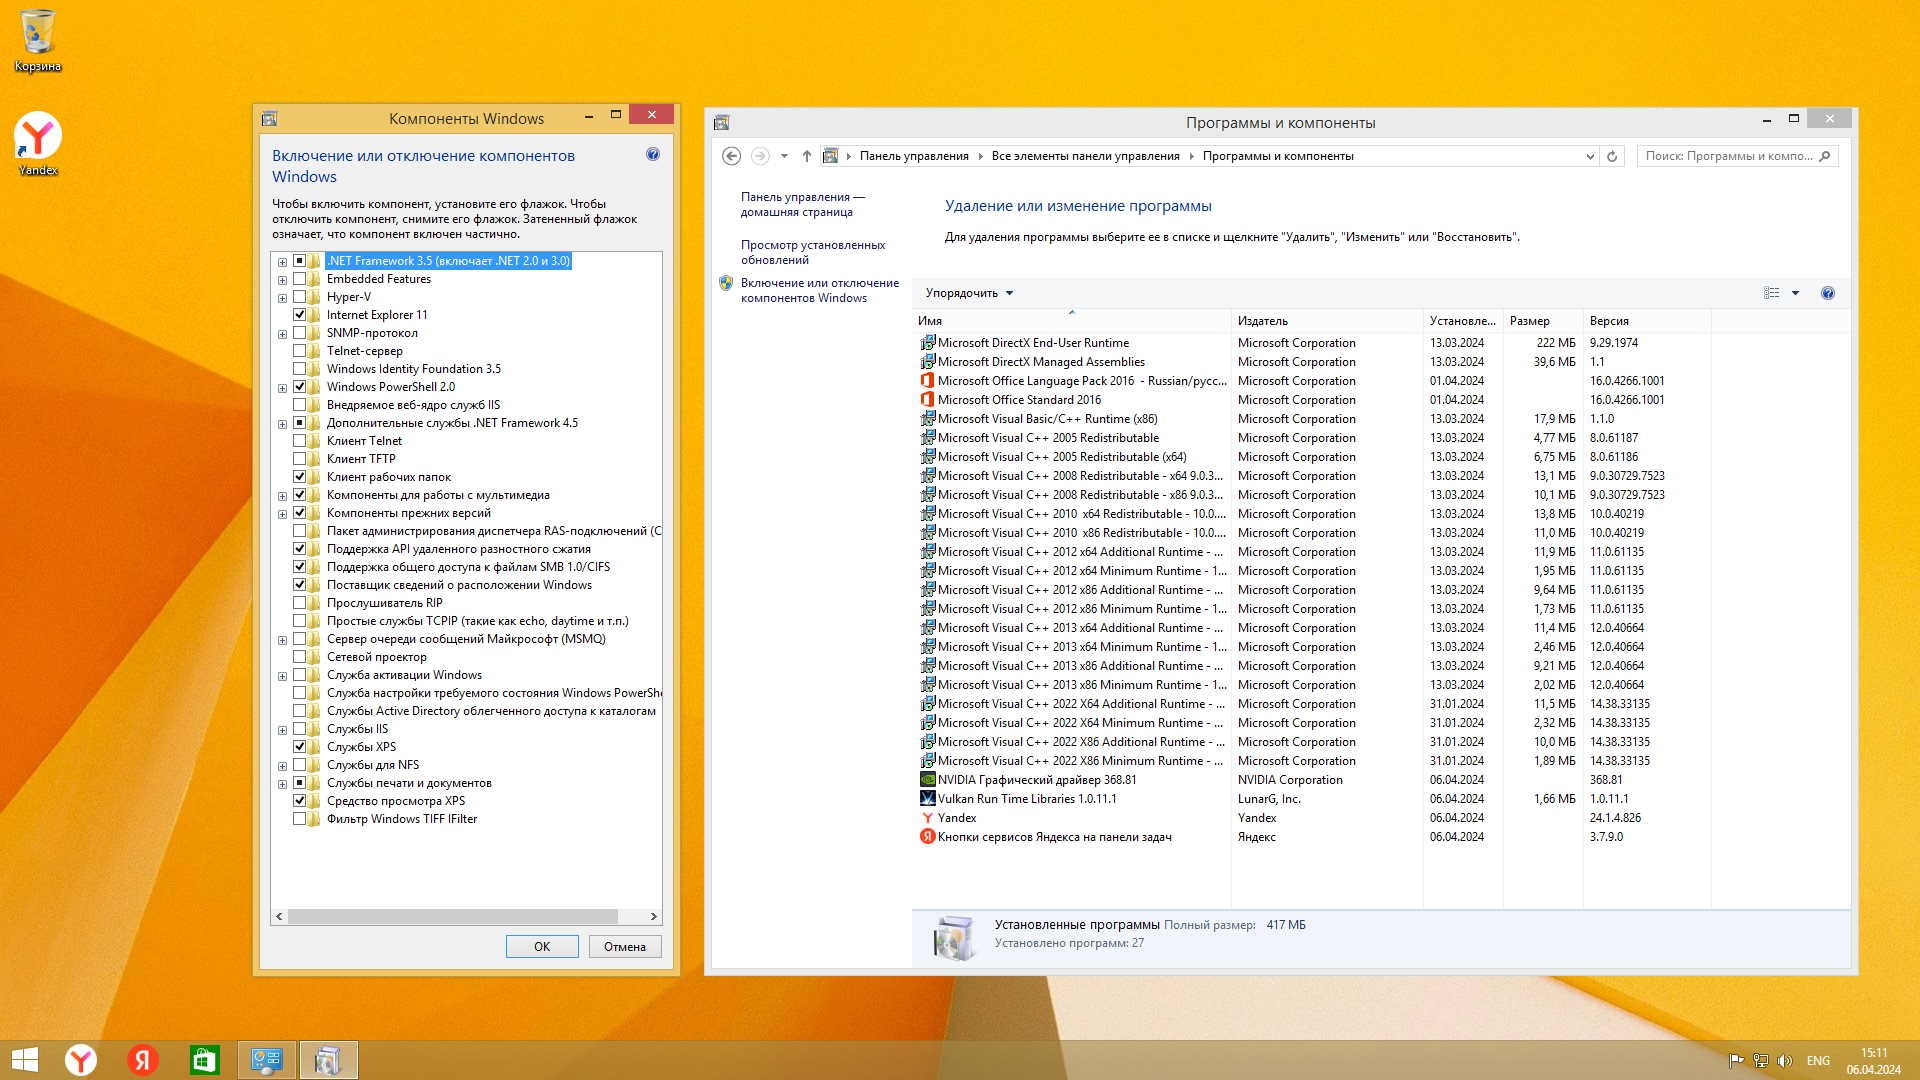
Task: Click the Back navigation arrow
Action: click(x=731, y=156)
